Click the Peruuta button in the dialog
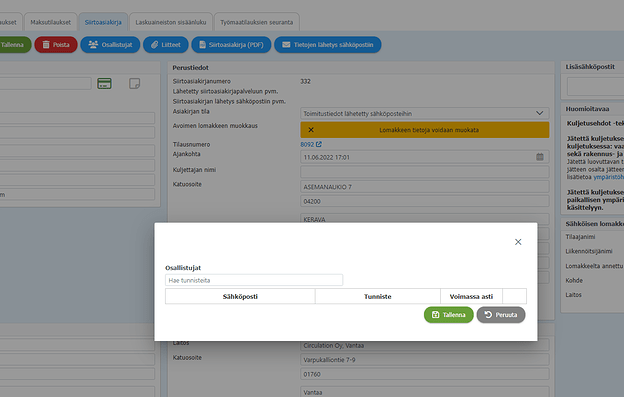The height and width of the screenshot is (397, 624). coord(501,315)
